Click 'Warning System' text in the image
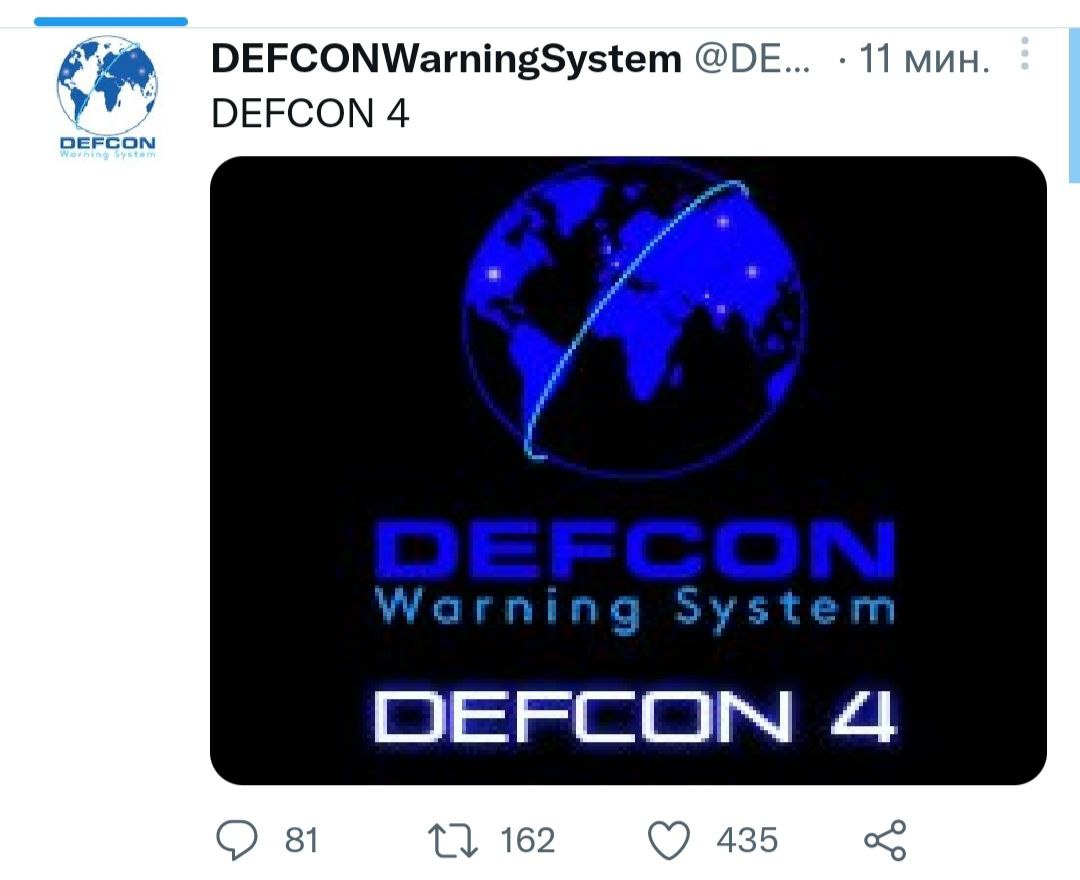Image resolution: width=1080 pixels, height=880 pixels. (635, 609)
